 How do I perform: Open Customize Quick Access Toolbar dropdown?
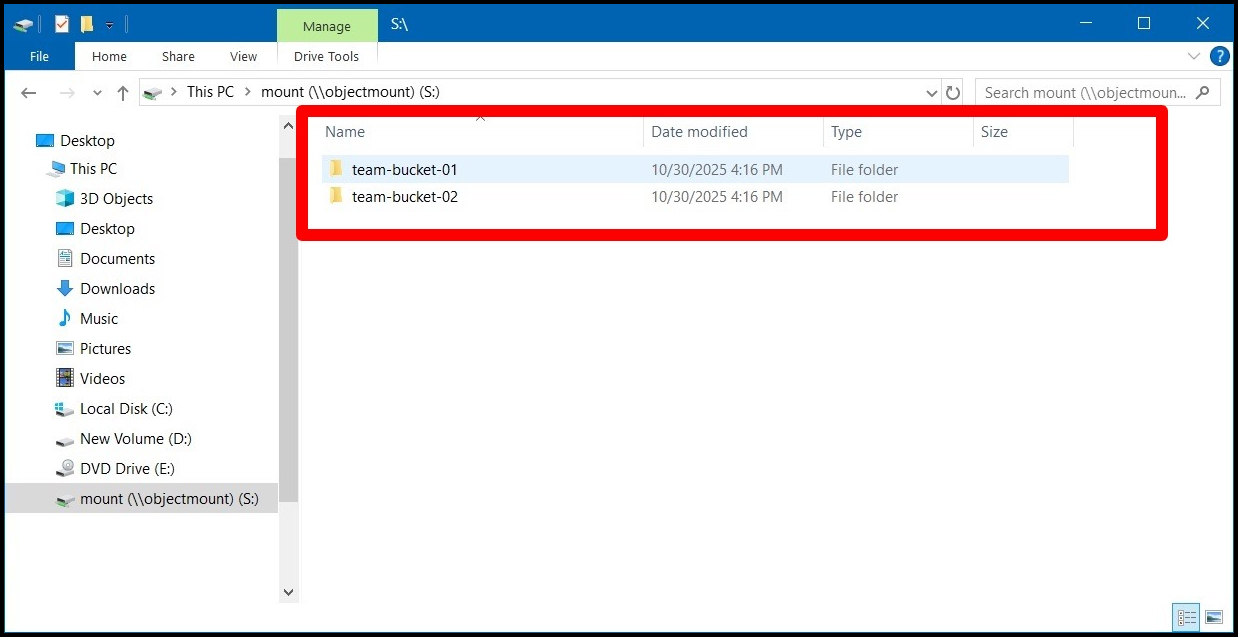pyautogui.click(x=109, y=25)
